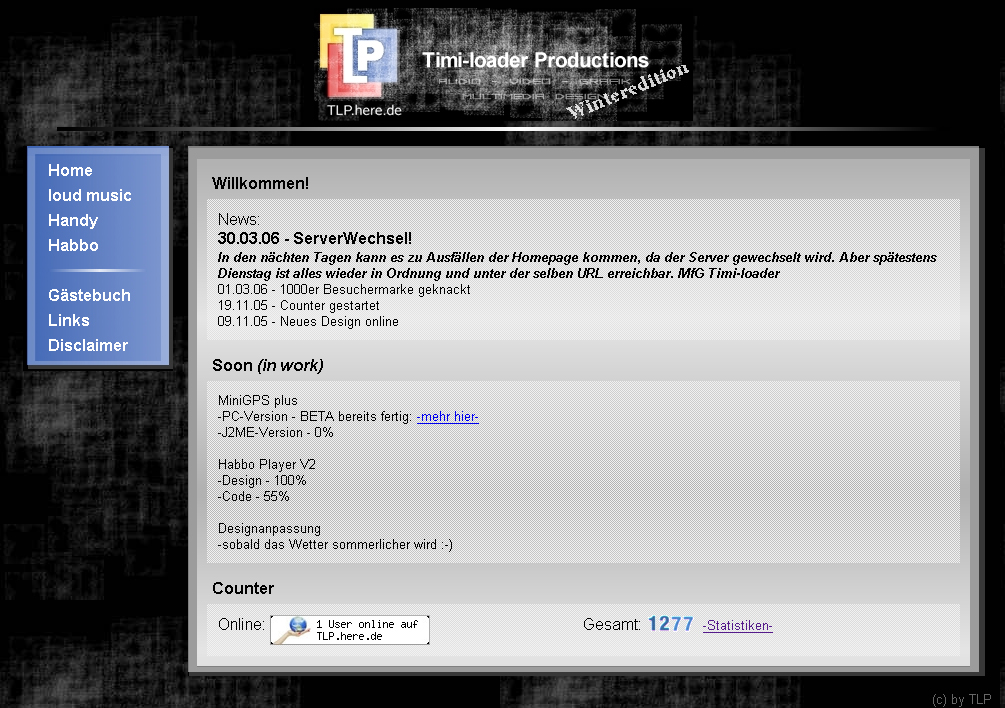The width and height of the screenshot is (1005, 708).
Task: Click the 'Online:' label
Action: point(241,625)
